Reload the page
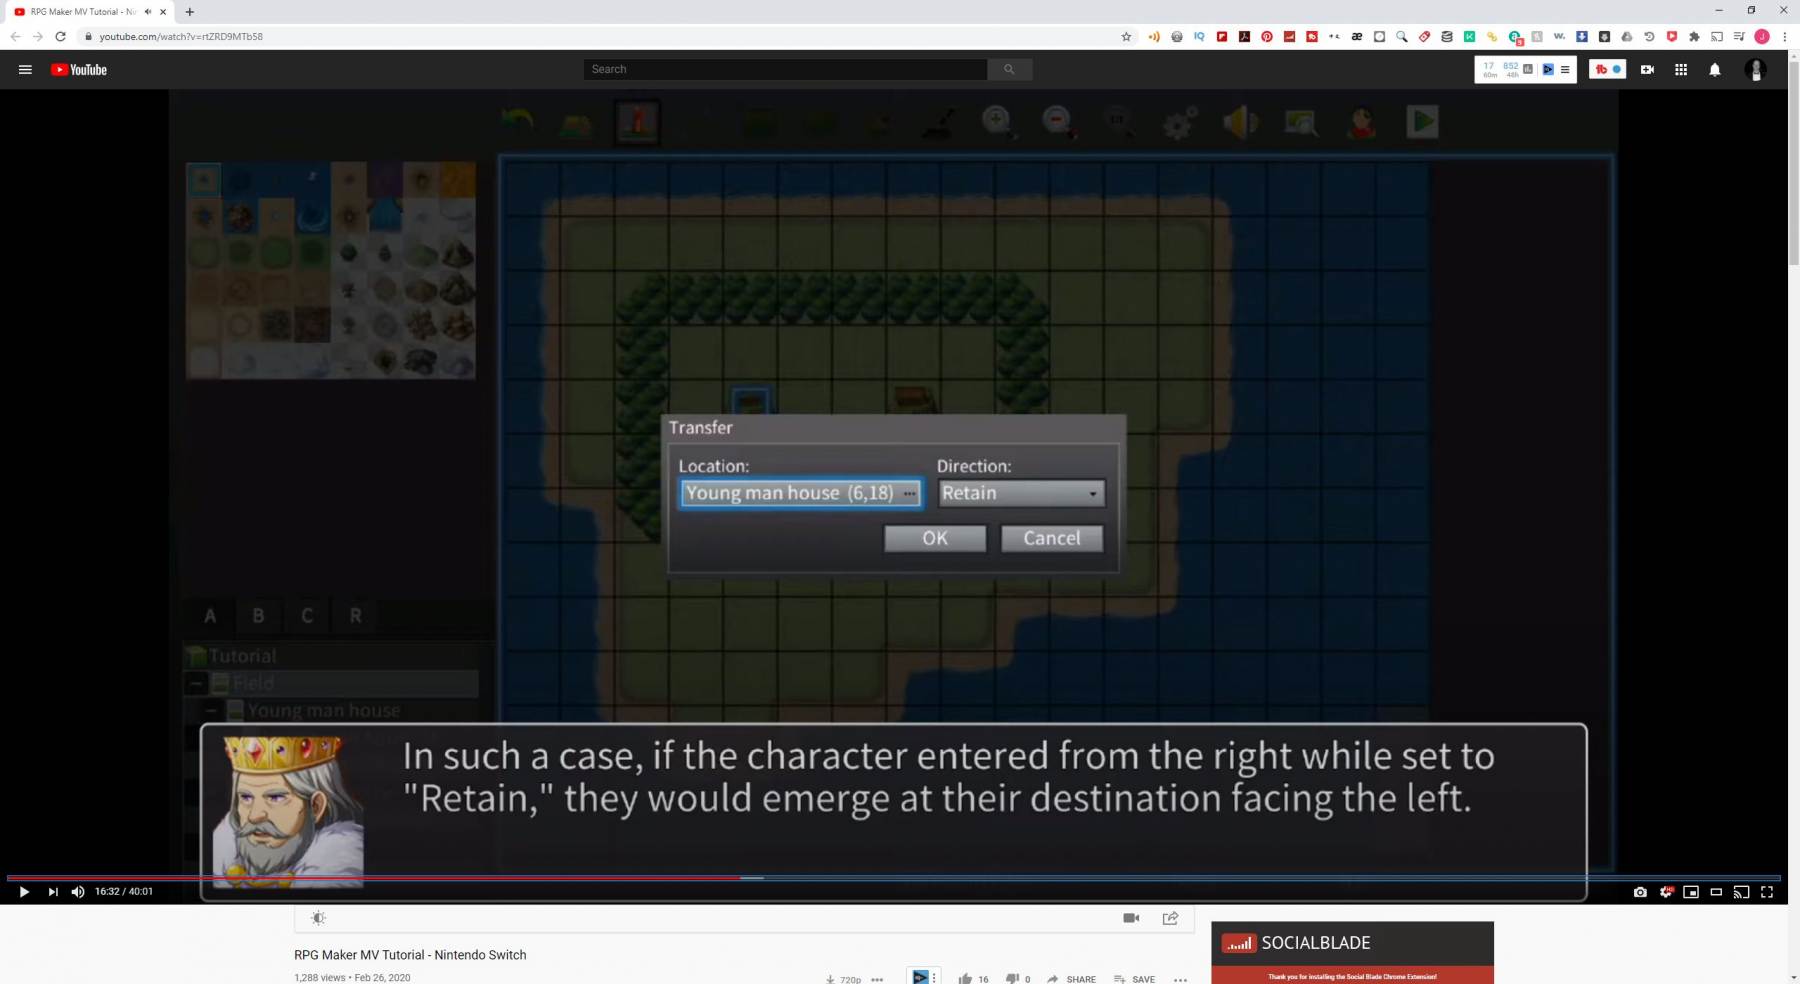This screenshot has width=1800, height=984. [60, 36]
